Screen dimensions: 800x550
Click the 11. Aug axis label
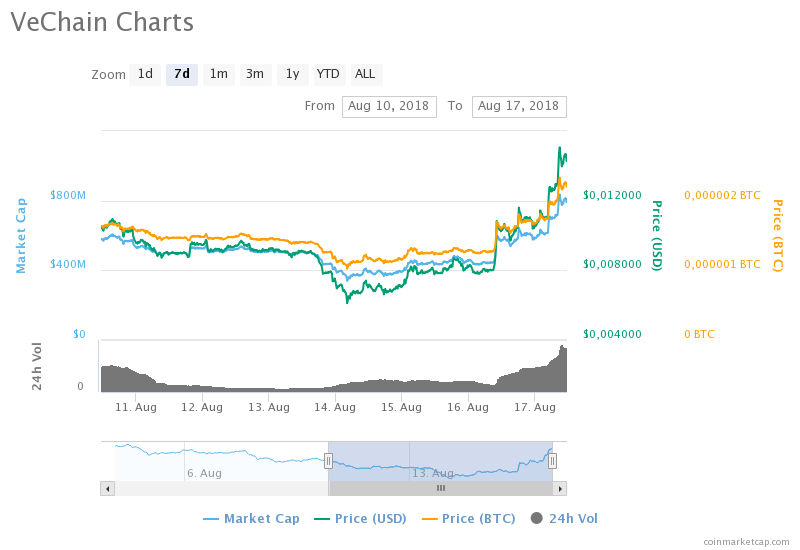click(136, 407)
